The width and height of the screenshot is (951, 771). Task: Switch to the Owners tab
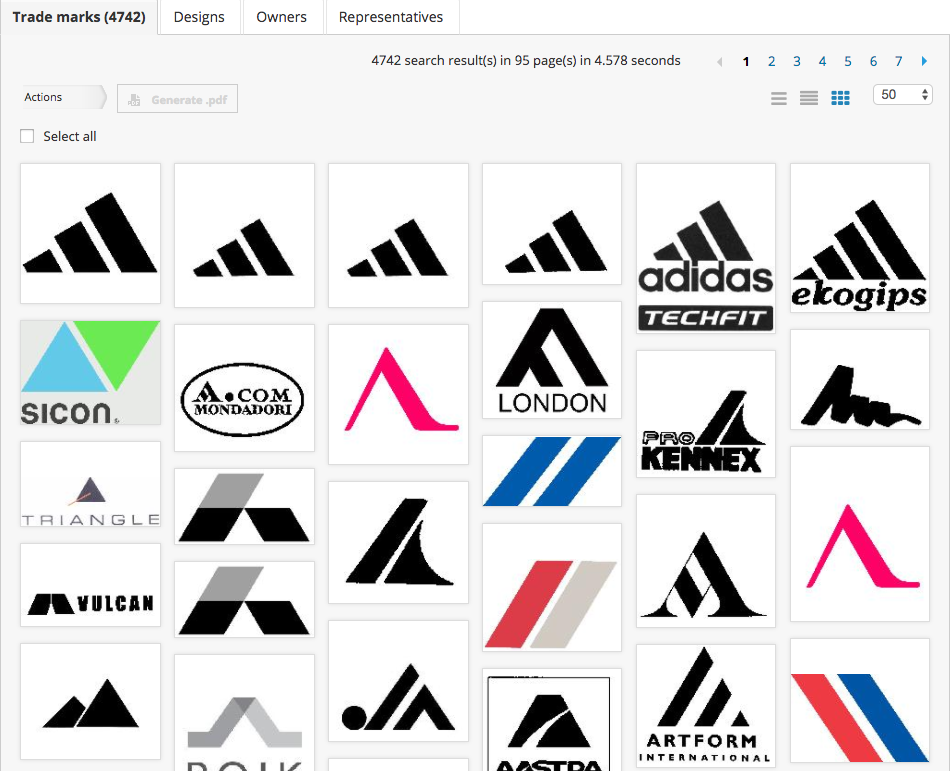281,17
